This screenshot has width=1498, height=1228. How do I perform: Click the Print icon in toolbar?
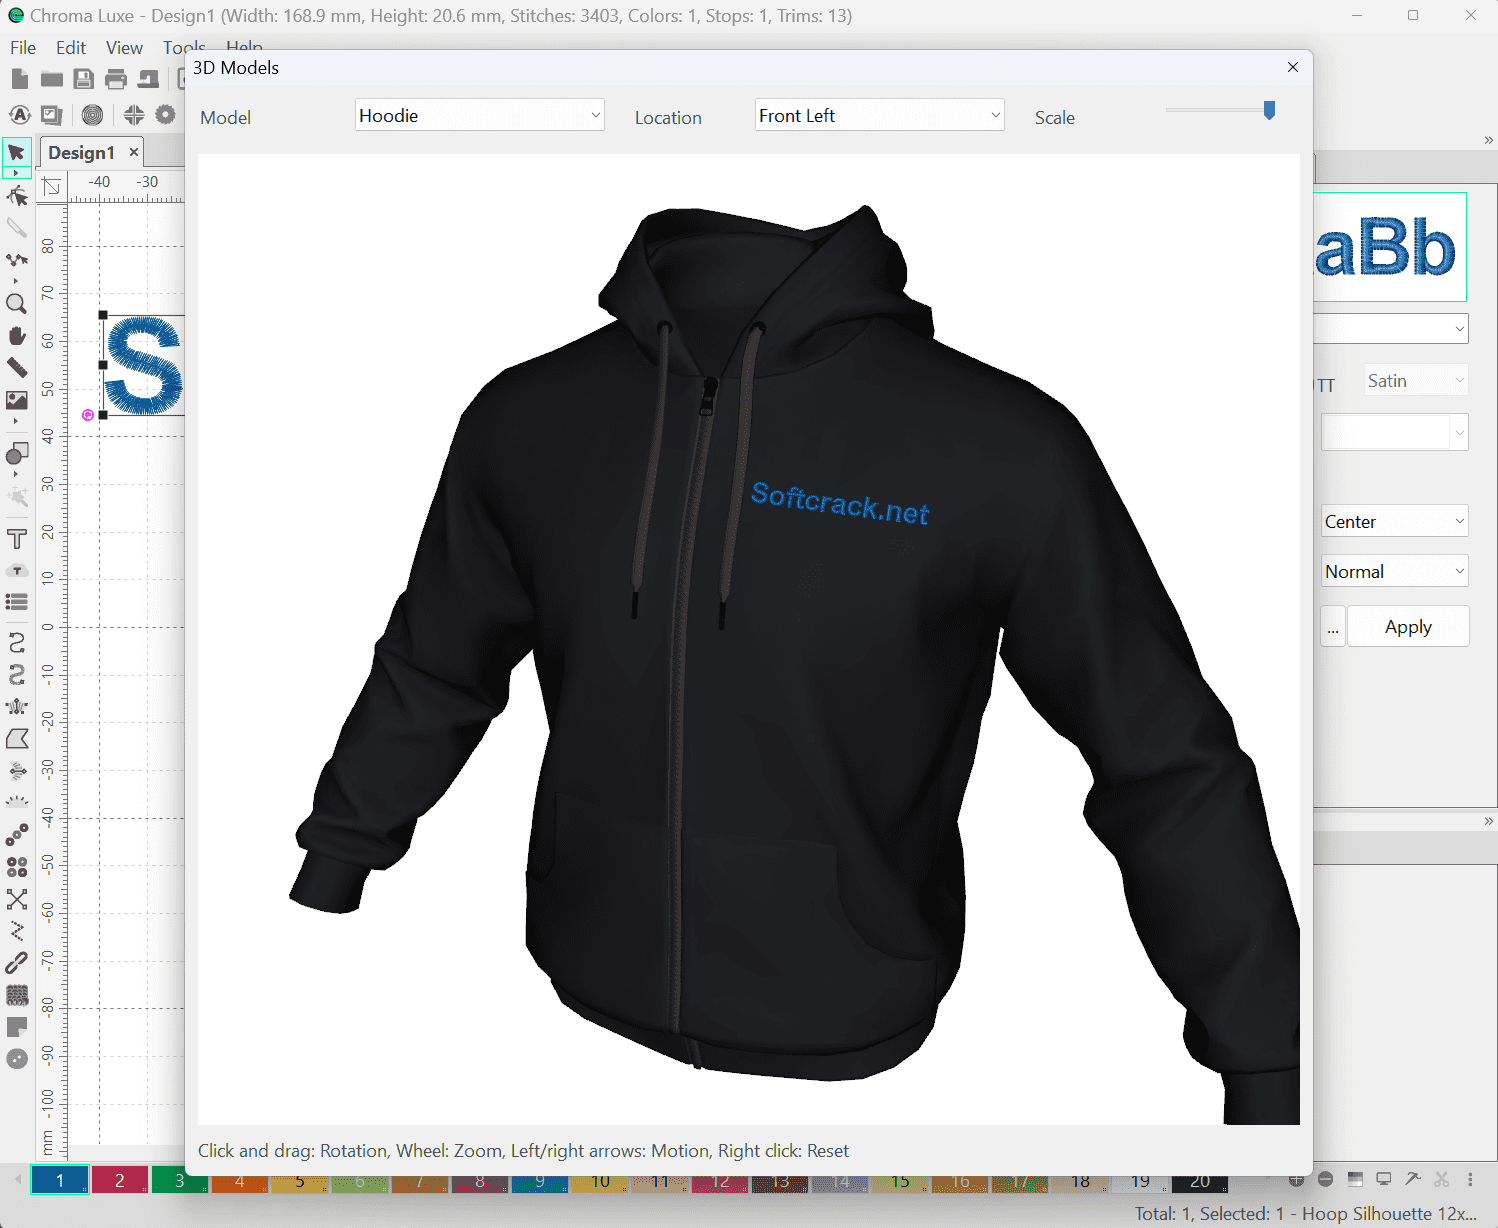[x=116, y=80]
